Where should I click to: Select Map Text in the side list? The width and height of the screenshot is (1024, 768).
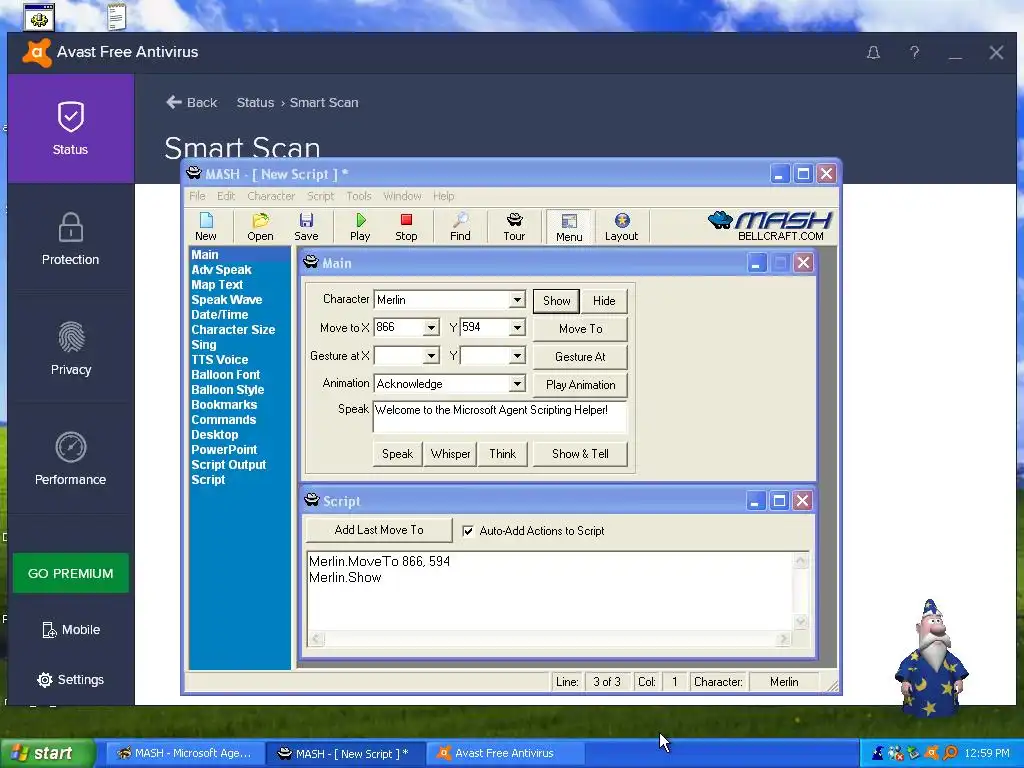(217, 285)
